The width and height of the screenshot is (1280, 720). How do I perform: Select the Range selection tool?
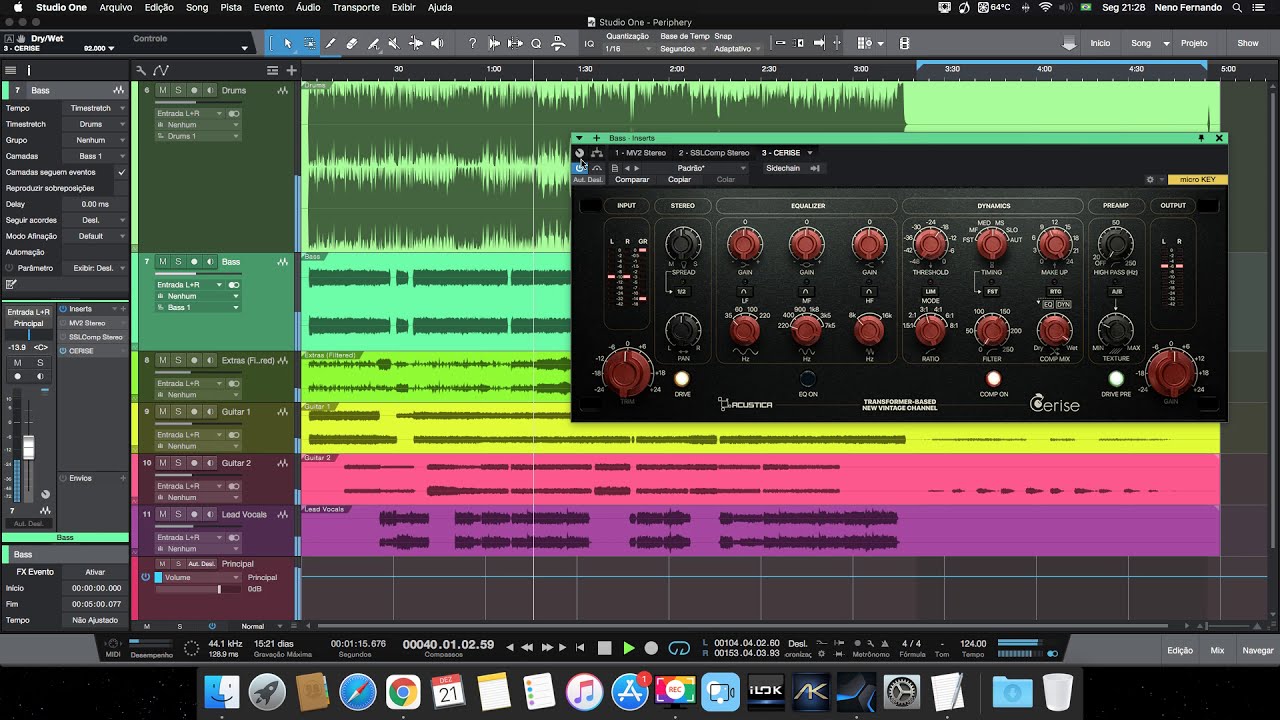[x=309, y=44]
